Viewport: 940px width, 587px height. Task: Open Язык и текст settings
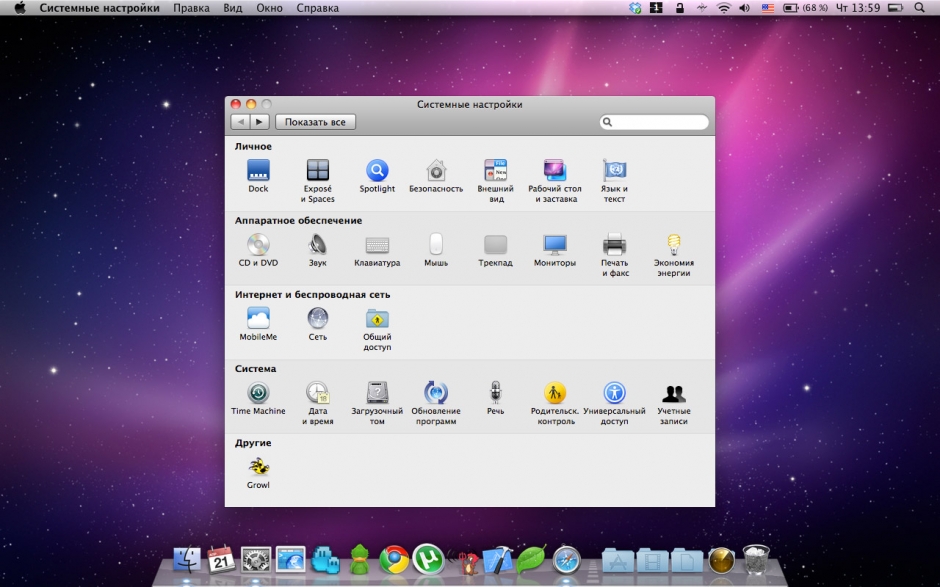coord(614,180)
